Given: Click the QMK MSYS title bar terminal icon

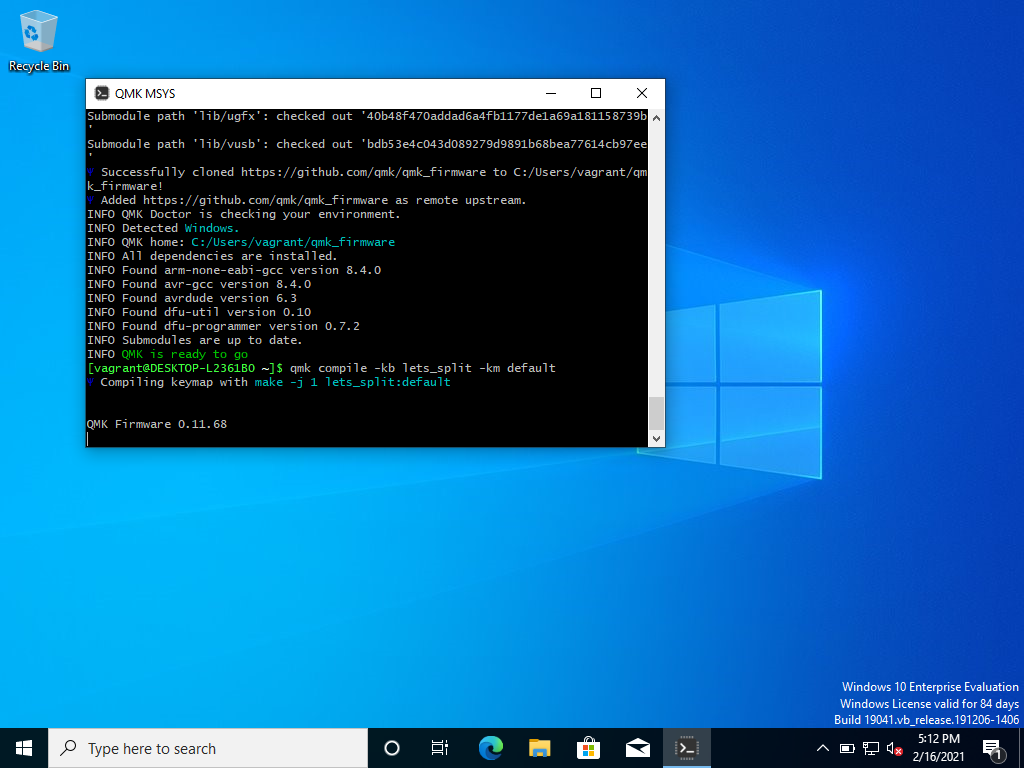Looking at the screenshot, I should click(x=101, y=93).
